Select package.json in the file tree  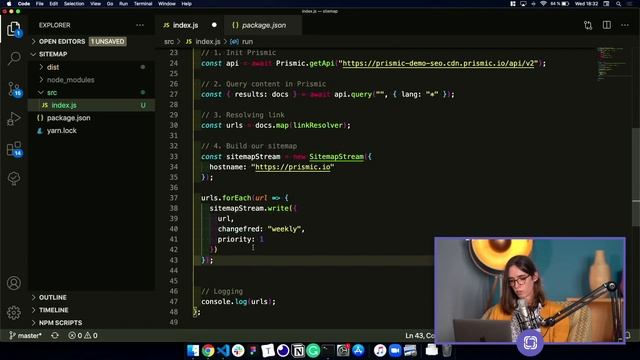[x=91, y=118]
